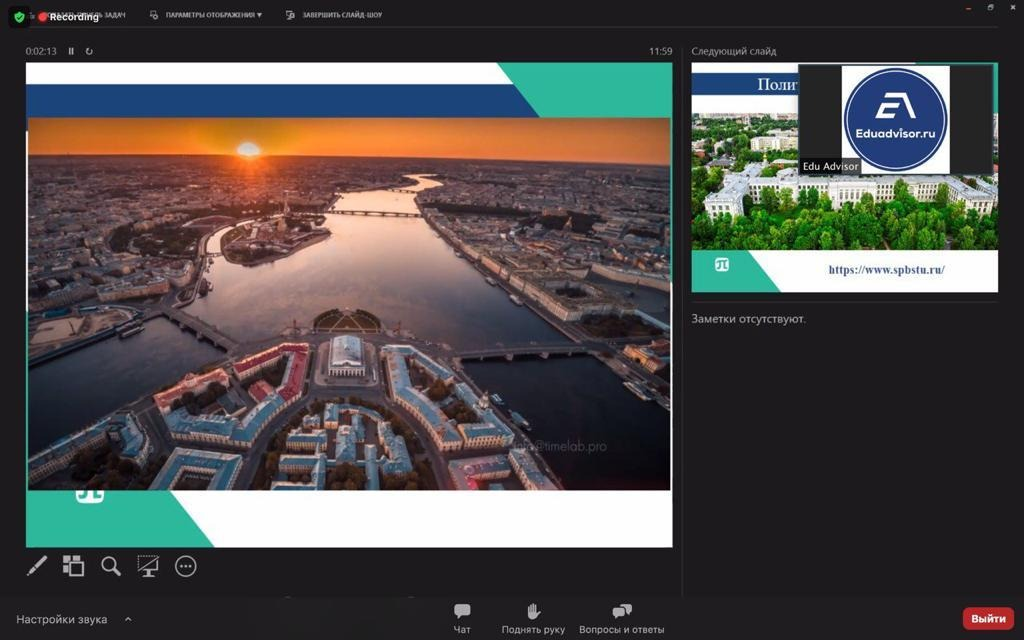Toggle black screen for the slide show
The image size is (1024, 640).
click(148, 566)
